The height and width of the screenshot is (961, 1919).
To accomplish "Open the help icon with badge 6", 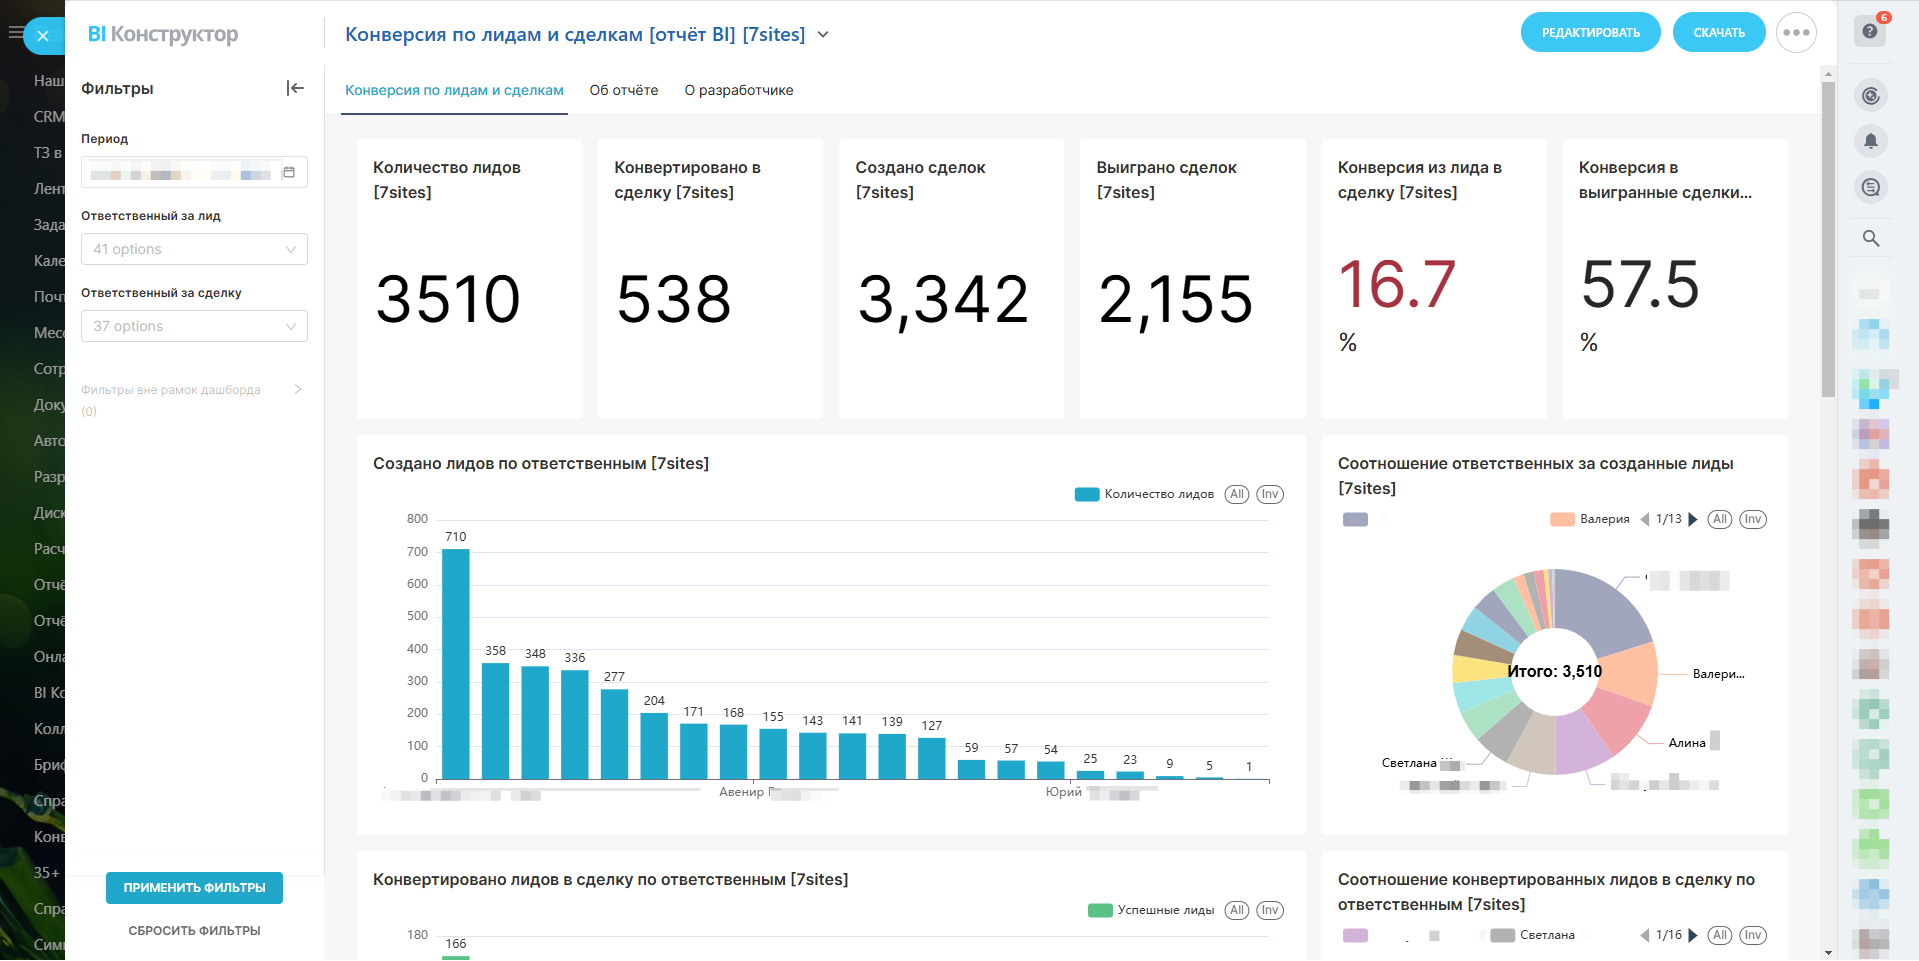I will [1870, 31].
